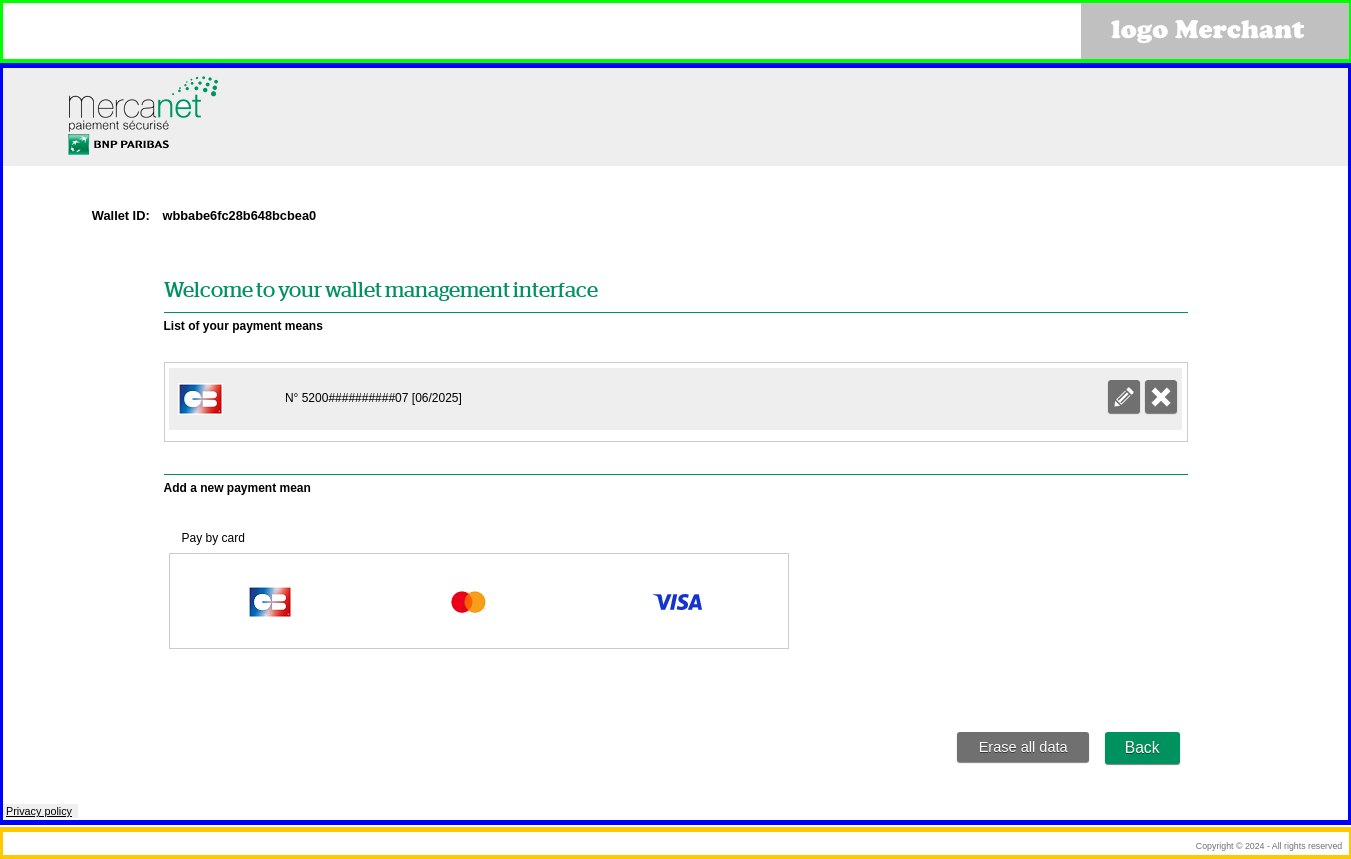Delete the saved card via X icon
The height and width of the screenshot is (859, 1351).
pos(1160,397)
